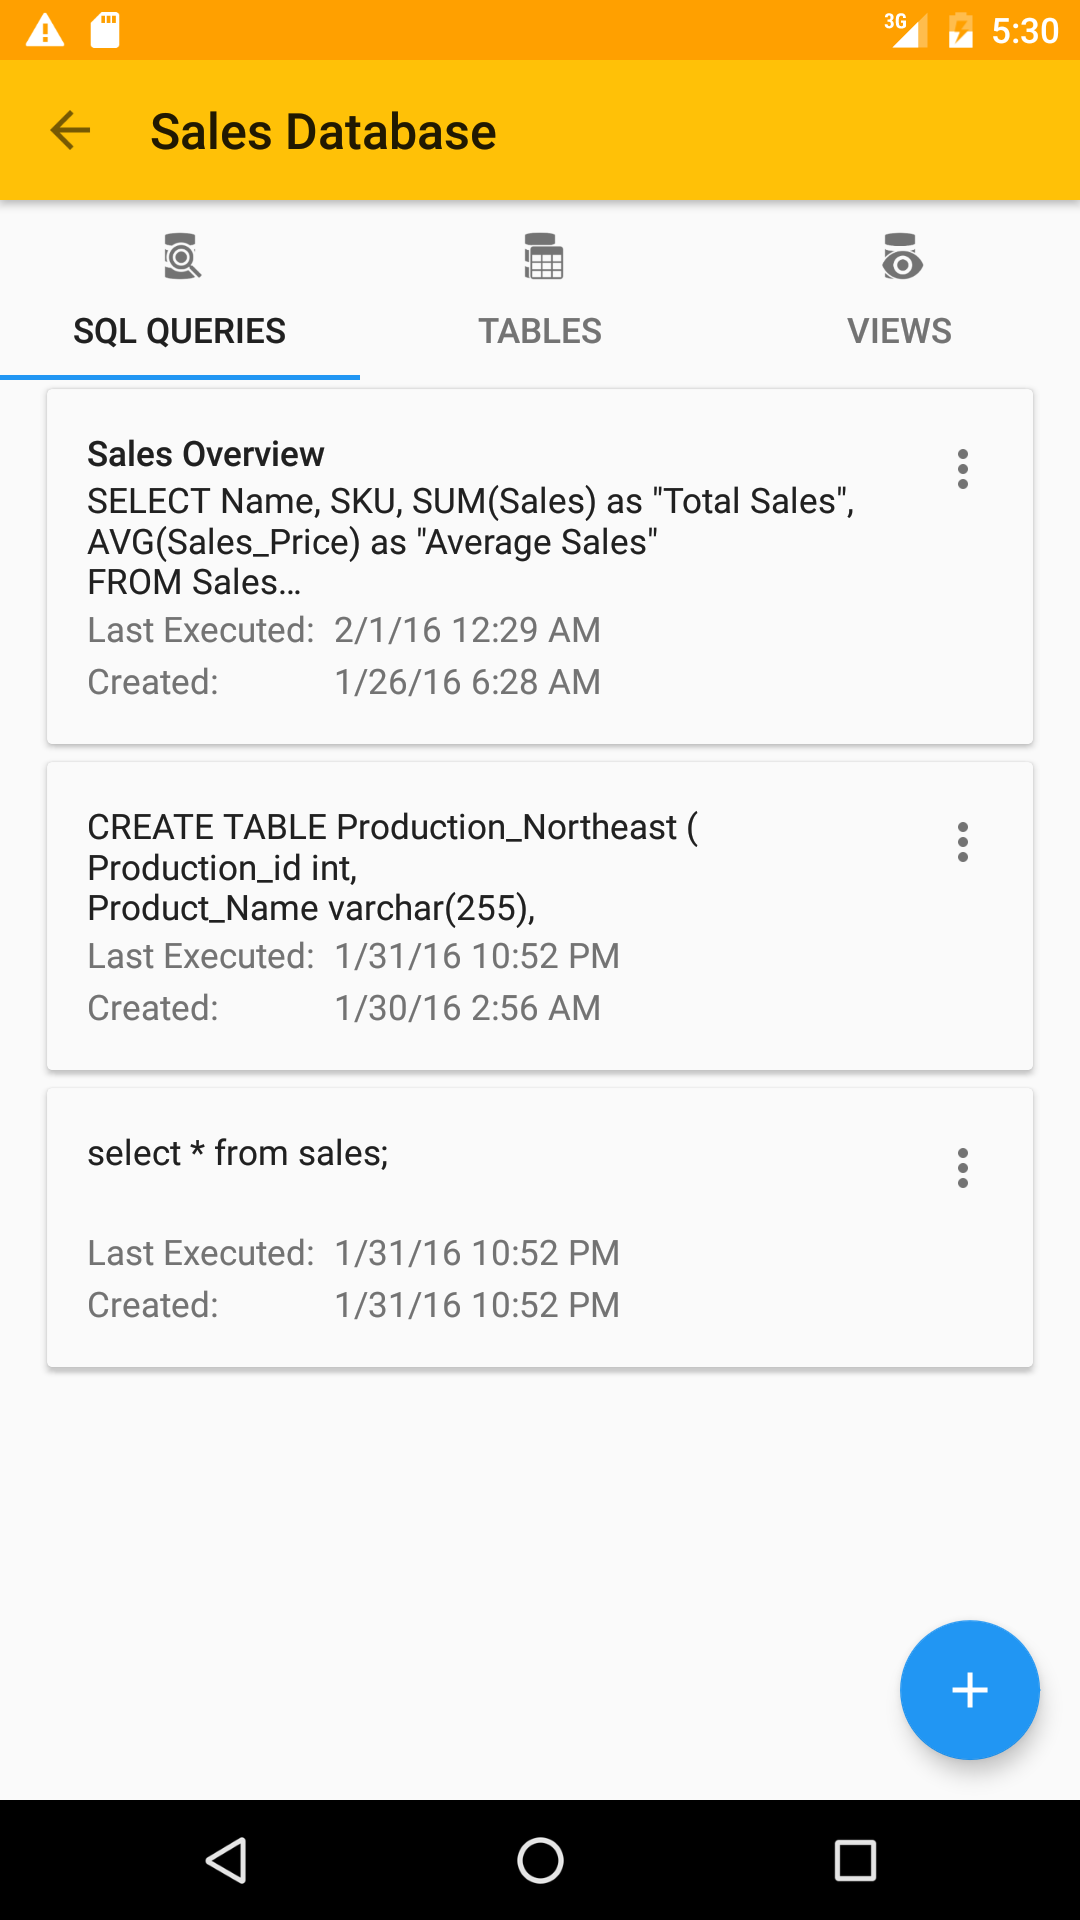Open overflow menu for select * query

[963, 1168]
